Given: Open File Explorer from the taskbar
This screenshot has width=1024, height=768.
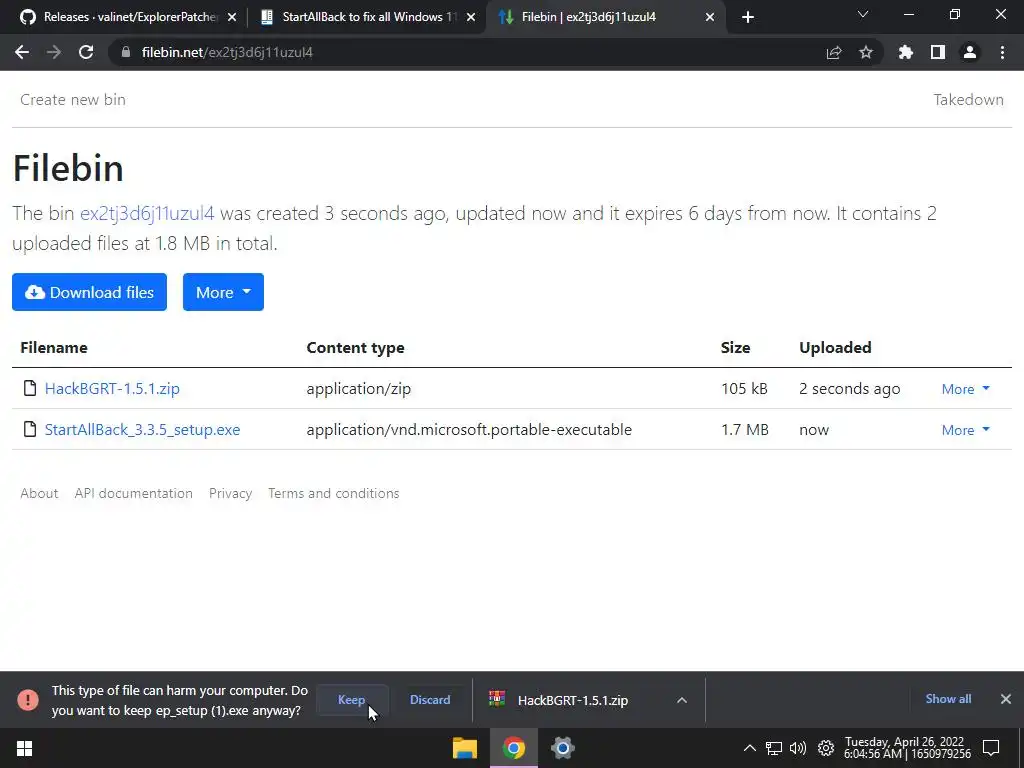Looking at the screenshot, I should click(465, 748).
